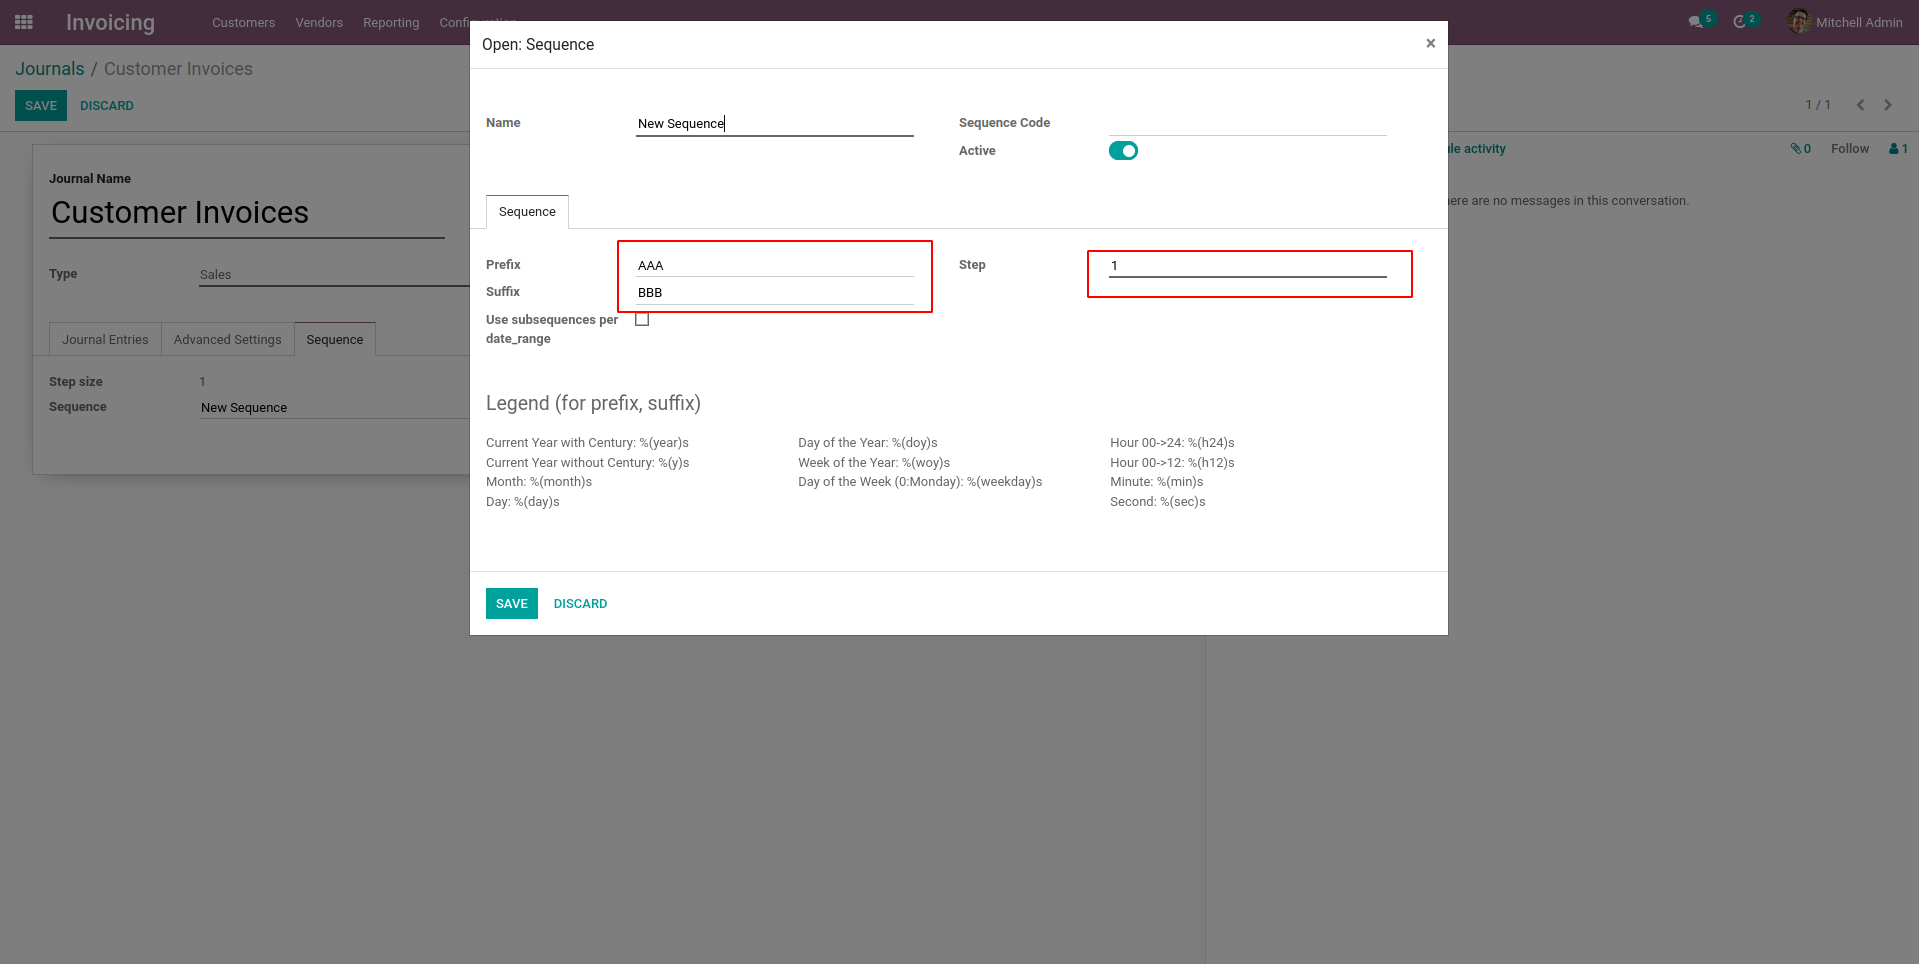Click 'Legend (for prefix, suffix)' heading
This screenshot has width=1919, height=964.
tap(593, 403)
